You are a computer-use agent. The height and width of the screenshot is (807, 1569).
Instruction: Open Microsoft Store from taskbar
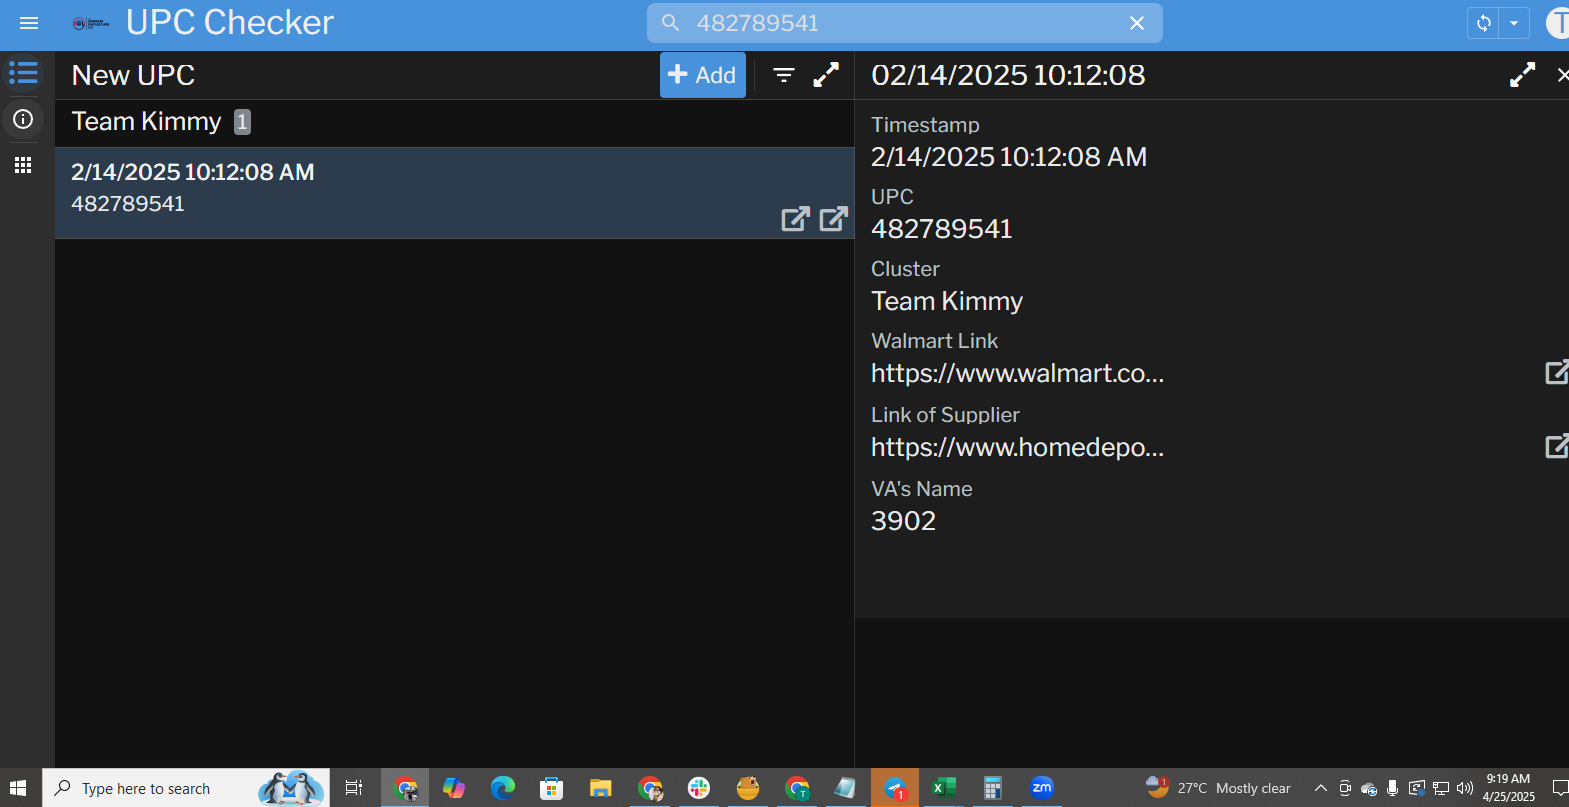point(551,788)
